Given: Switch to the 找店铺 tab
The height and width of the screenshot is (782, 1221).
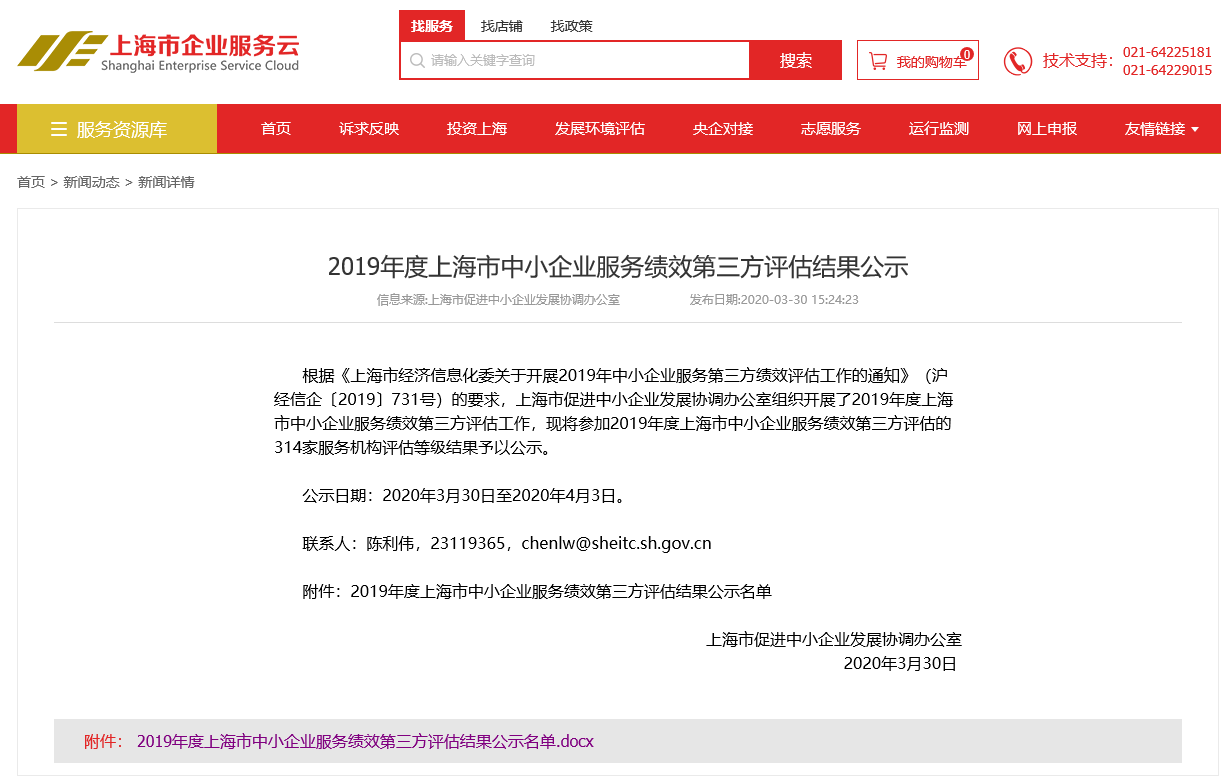Looking at the screenshot, I should tap(502, 26).
